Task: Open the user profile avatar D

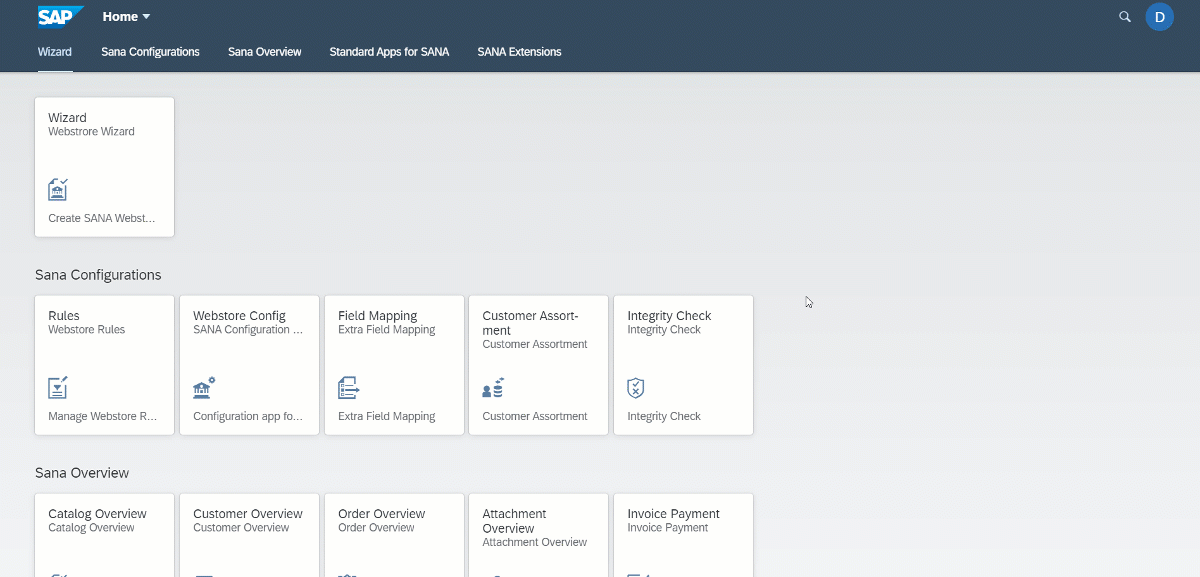Action: point(1159,17)
